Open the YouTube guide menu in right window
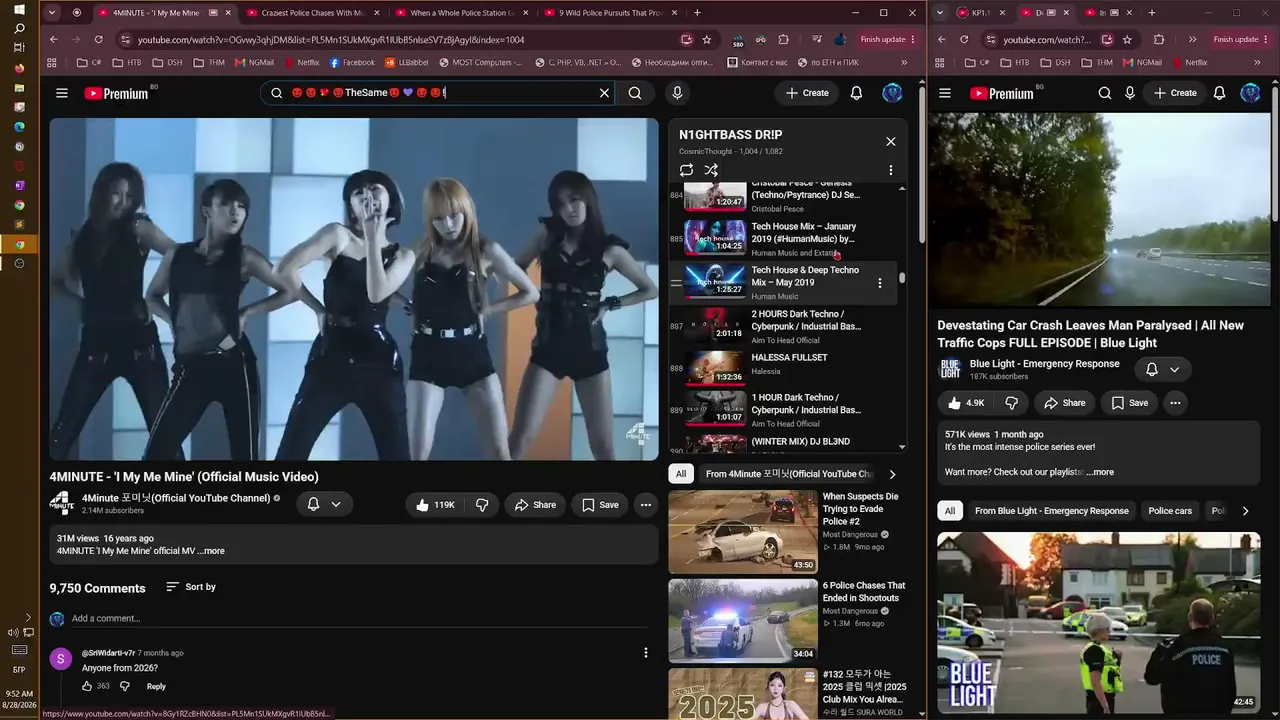1280x720 pixels. (945, 93)
